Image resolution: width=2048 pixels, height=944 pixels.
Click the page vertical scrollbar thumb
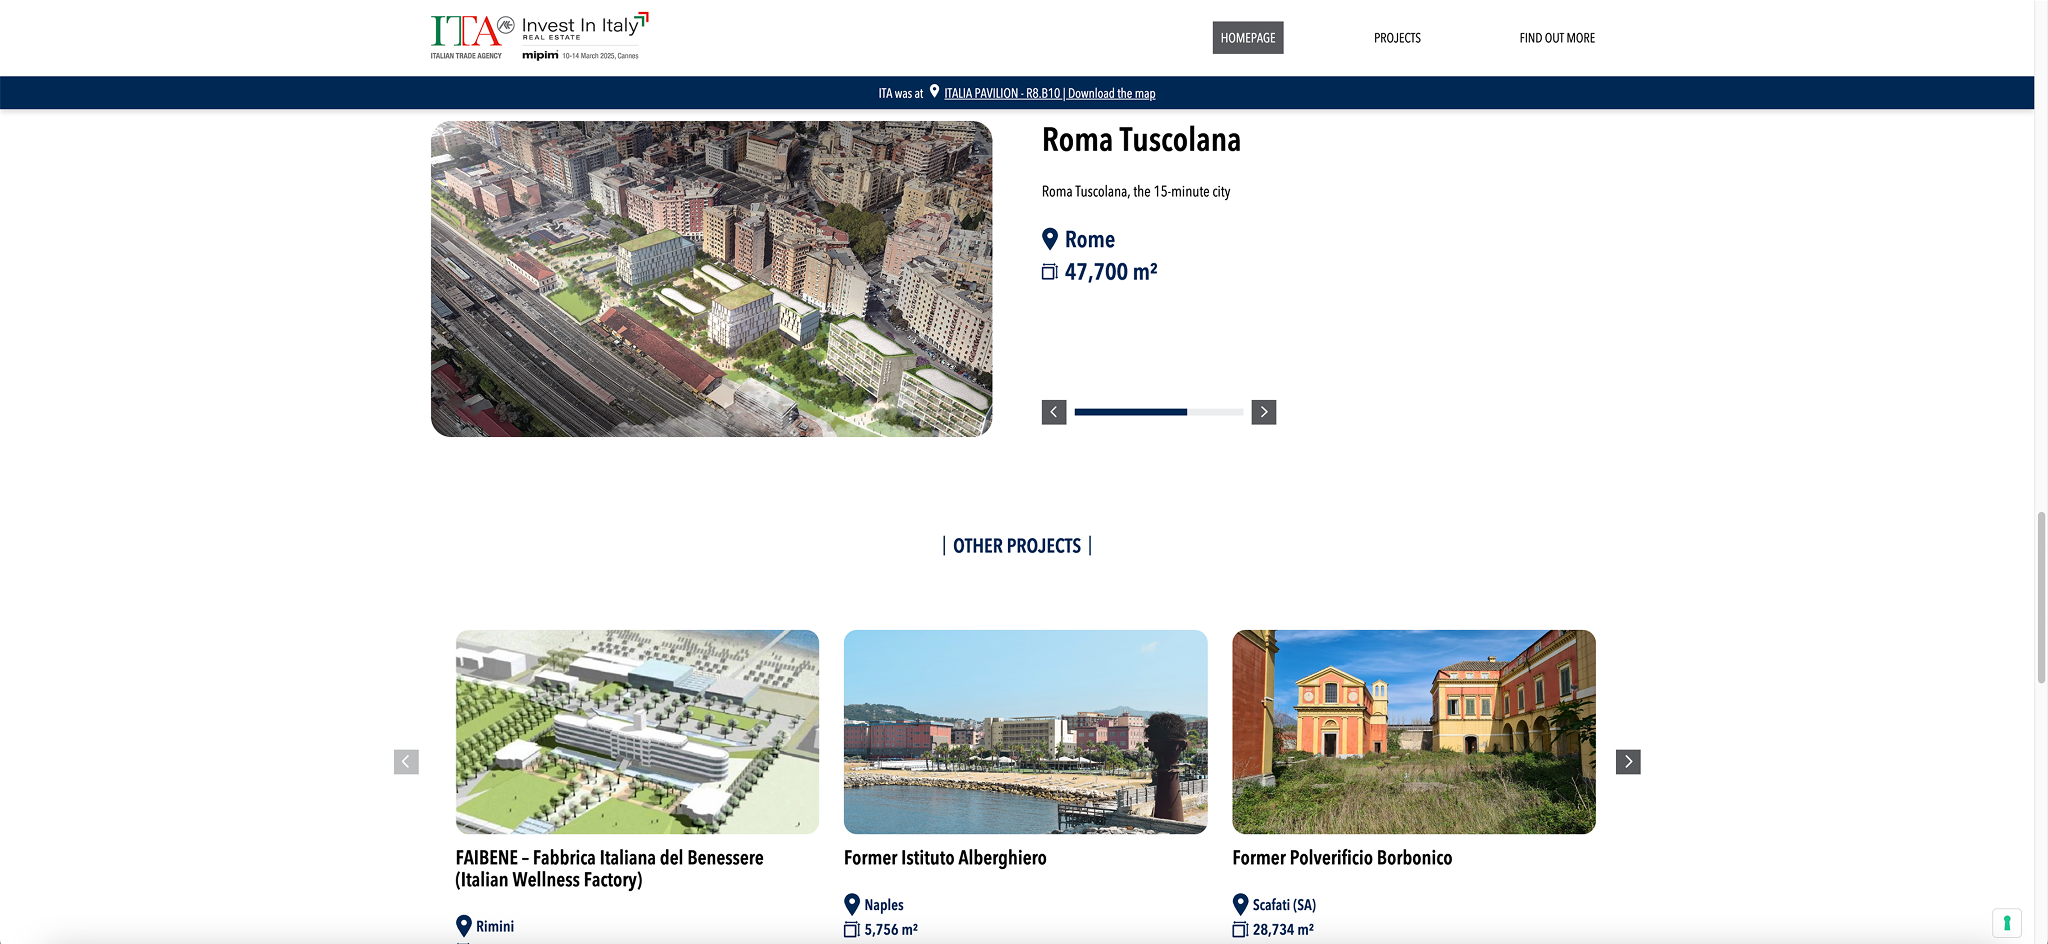2041,597
